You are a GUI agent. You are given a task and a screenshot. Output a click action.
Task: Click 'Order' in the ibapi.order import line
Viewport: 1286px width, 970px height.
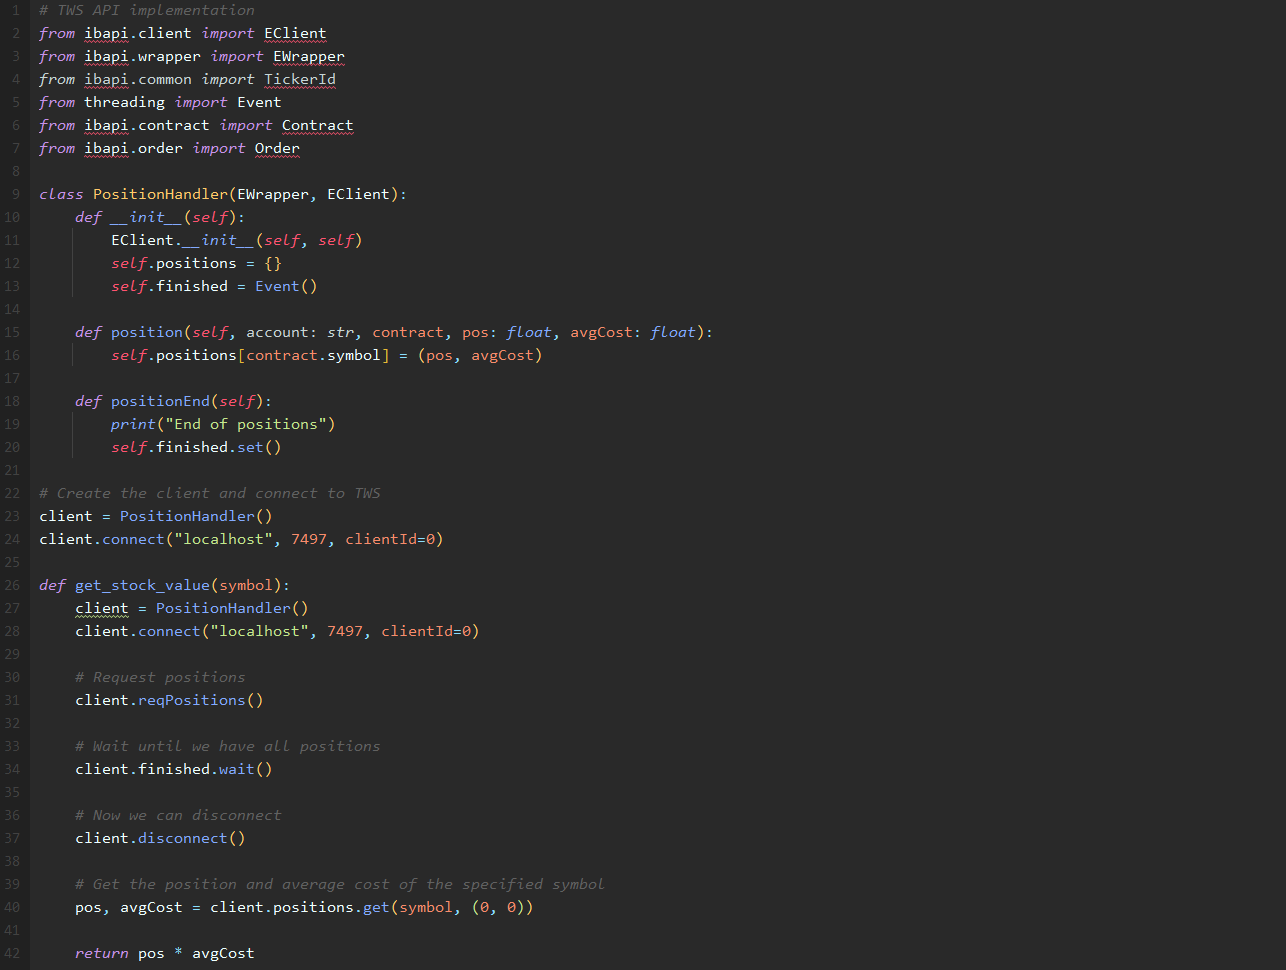pos(277,148)
